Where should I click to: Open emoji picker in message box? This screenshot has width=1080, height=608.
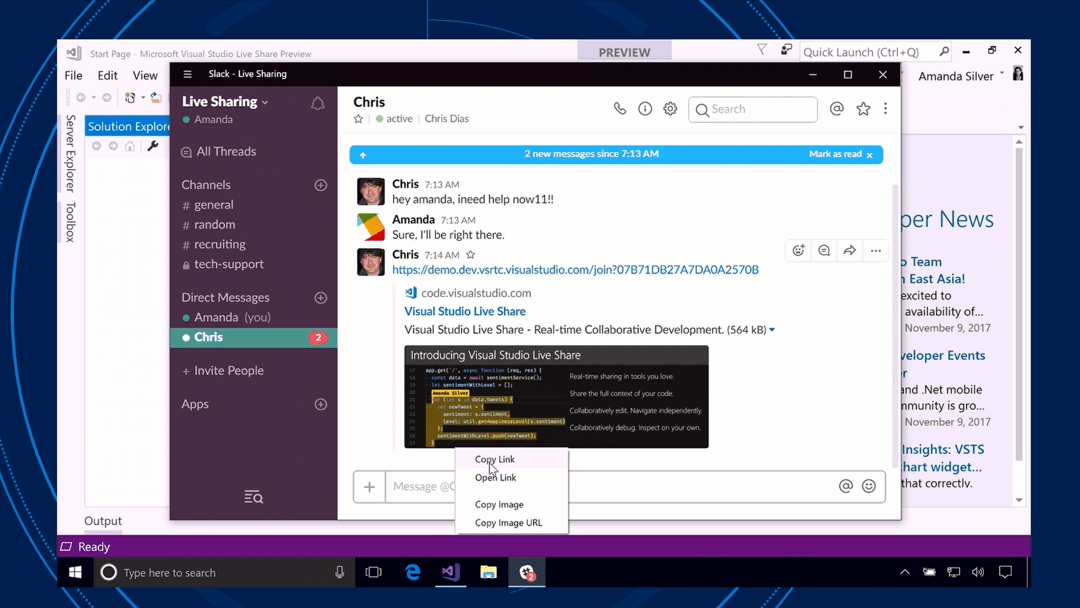click(869, 486)
